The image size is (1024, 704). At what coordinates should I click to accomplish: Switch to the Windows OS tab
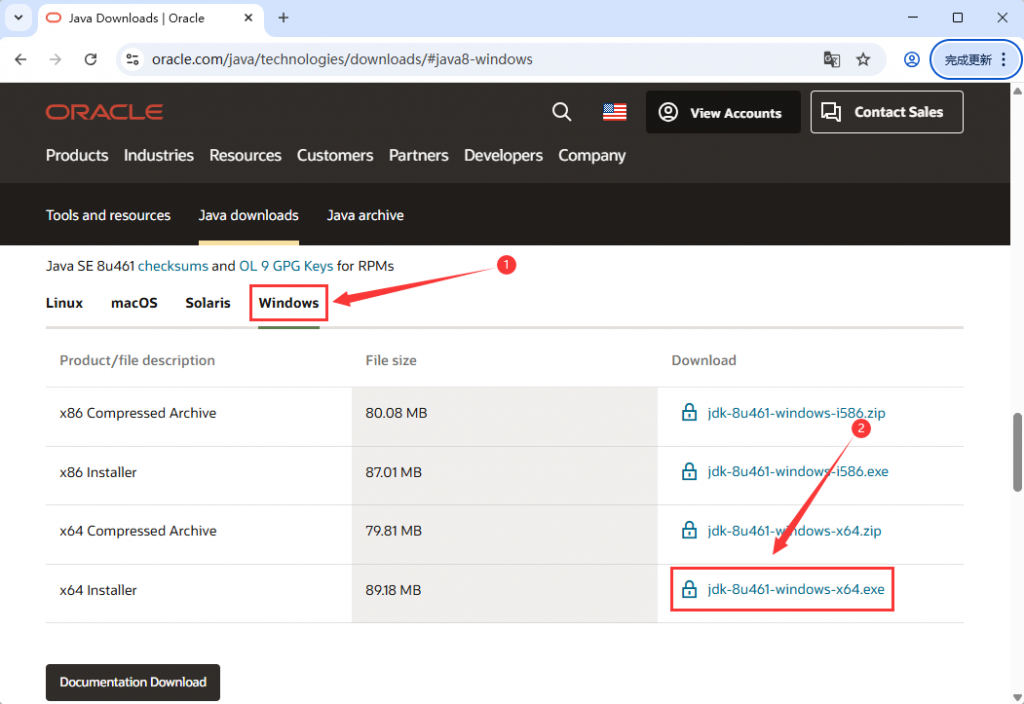point(288,302)
